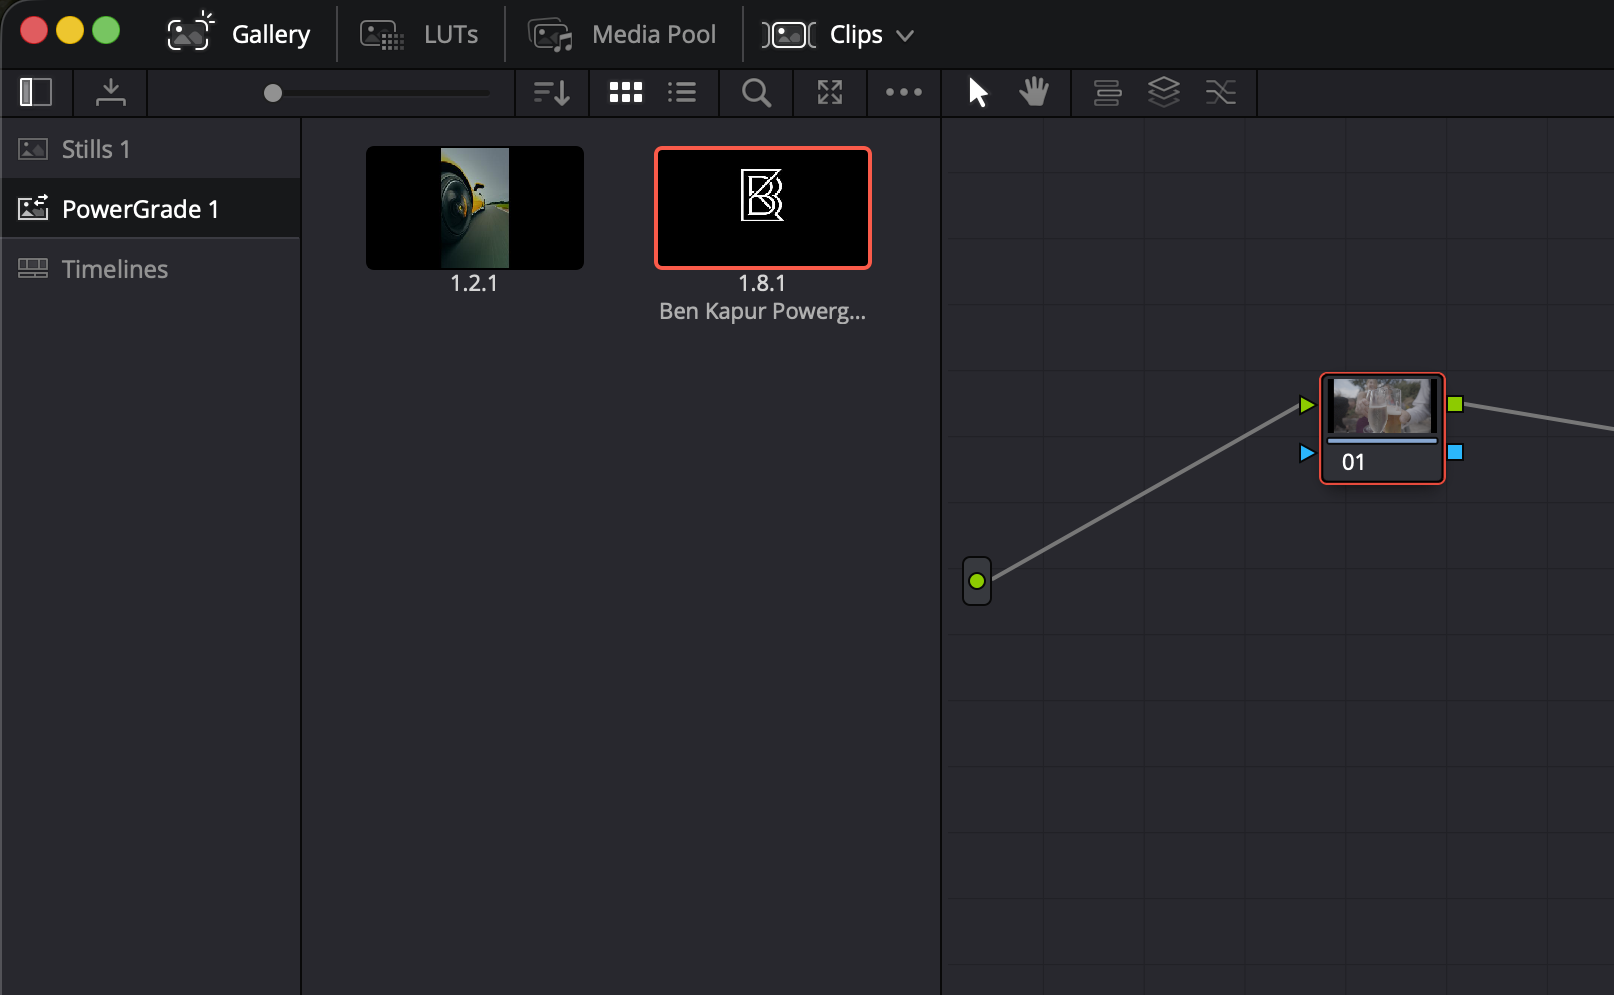
Task: Click the gallery search icon
Action: [x=756, y=92]
